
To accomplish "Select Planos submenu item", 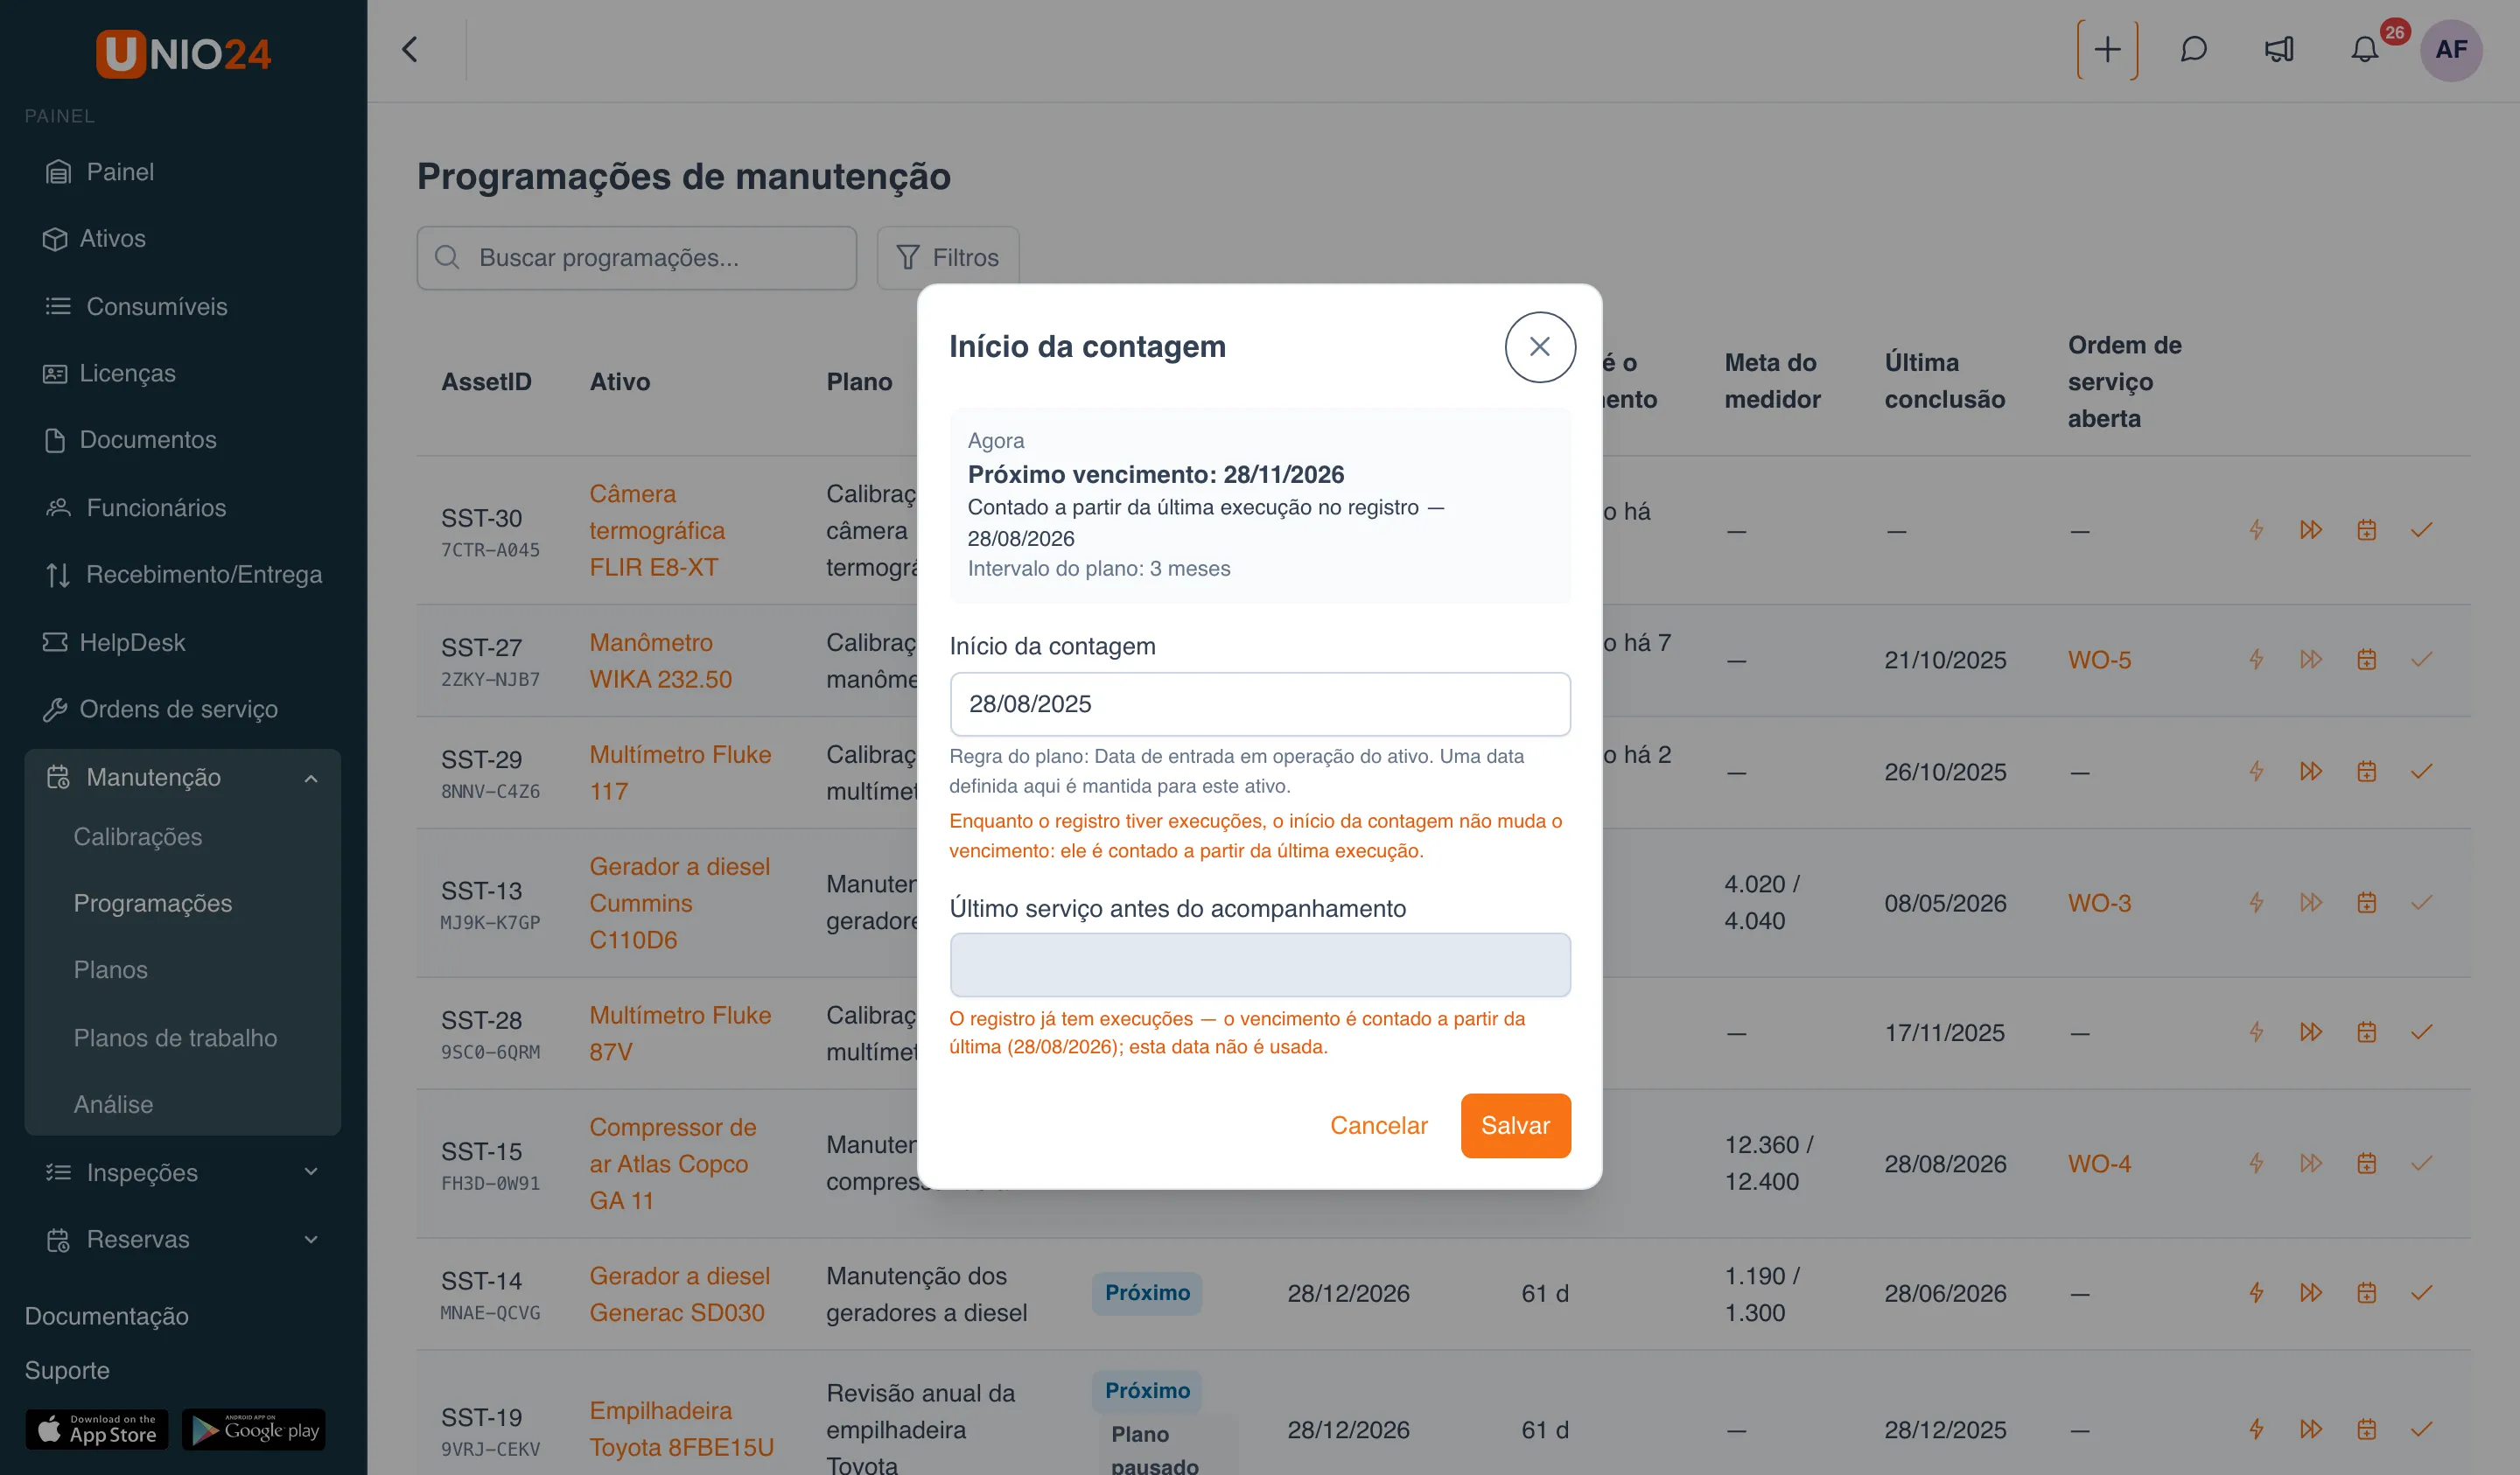I will (x=111, y=970).
